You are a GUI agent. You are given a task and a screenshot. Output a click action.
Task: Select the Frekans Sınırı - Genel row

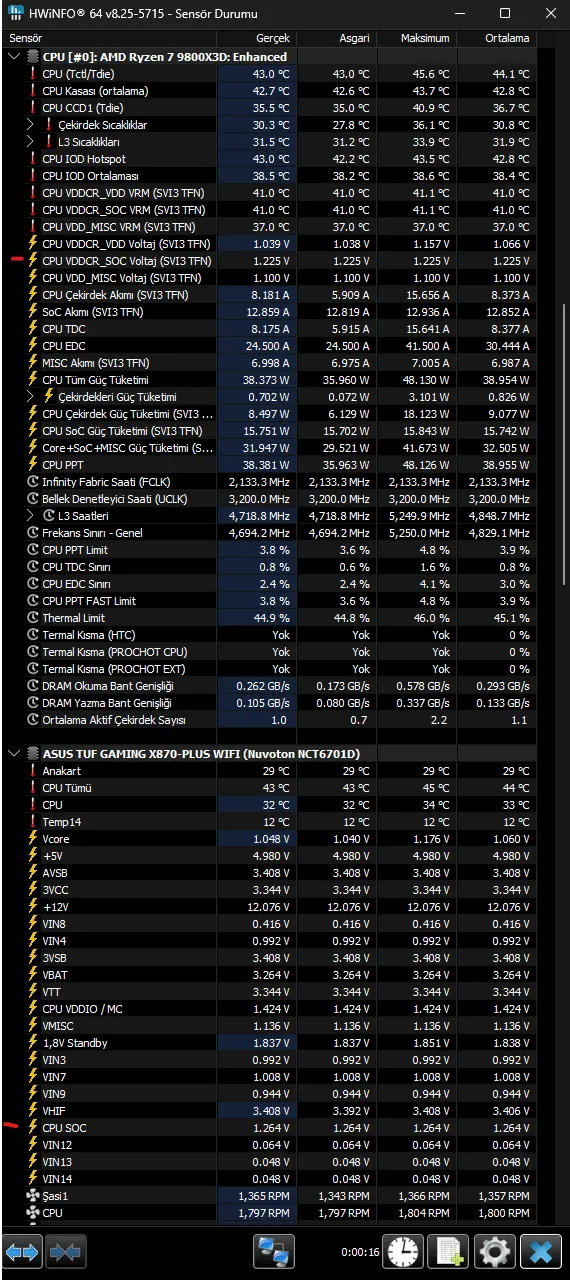[270, 533]
